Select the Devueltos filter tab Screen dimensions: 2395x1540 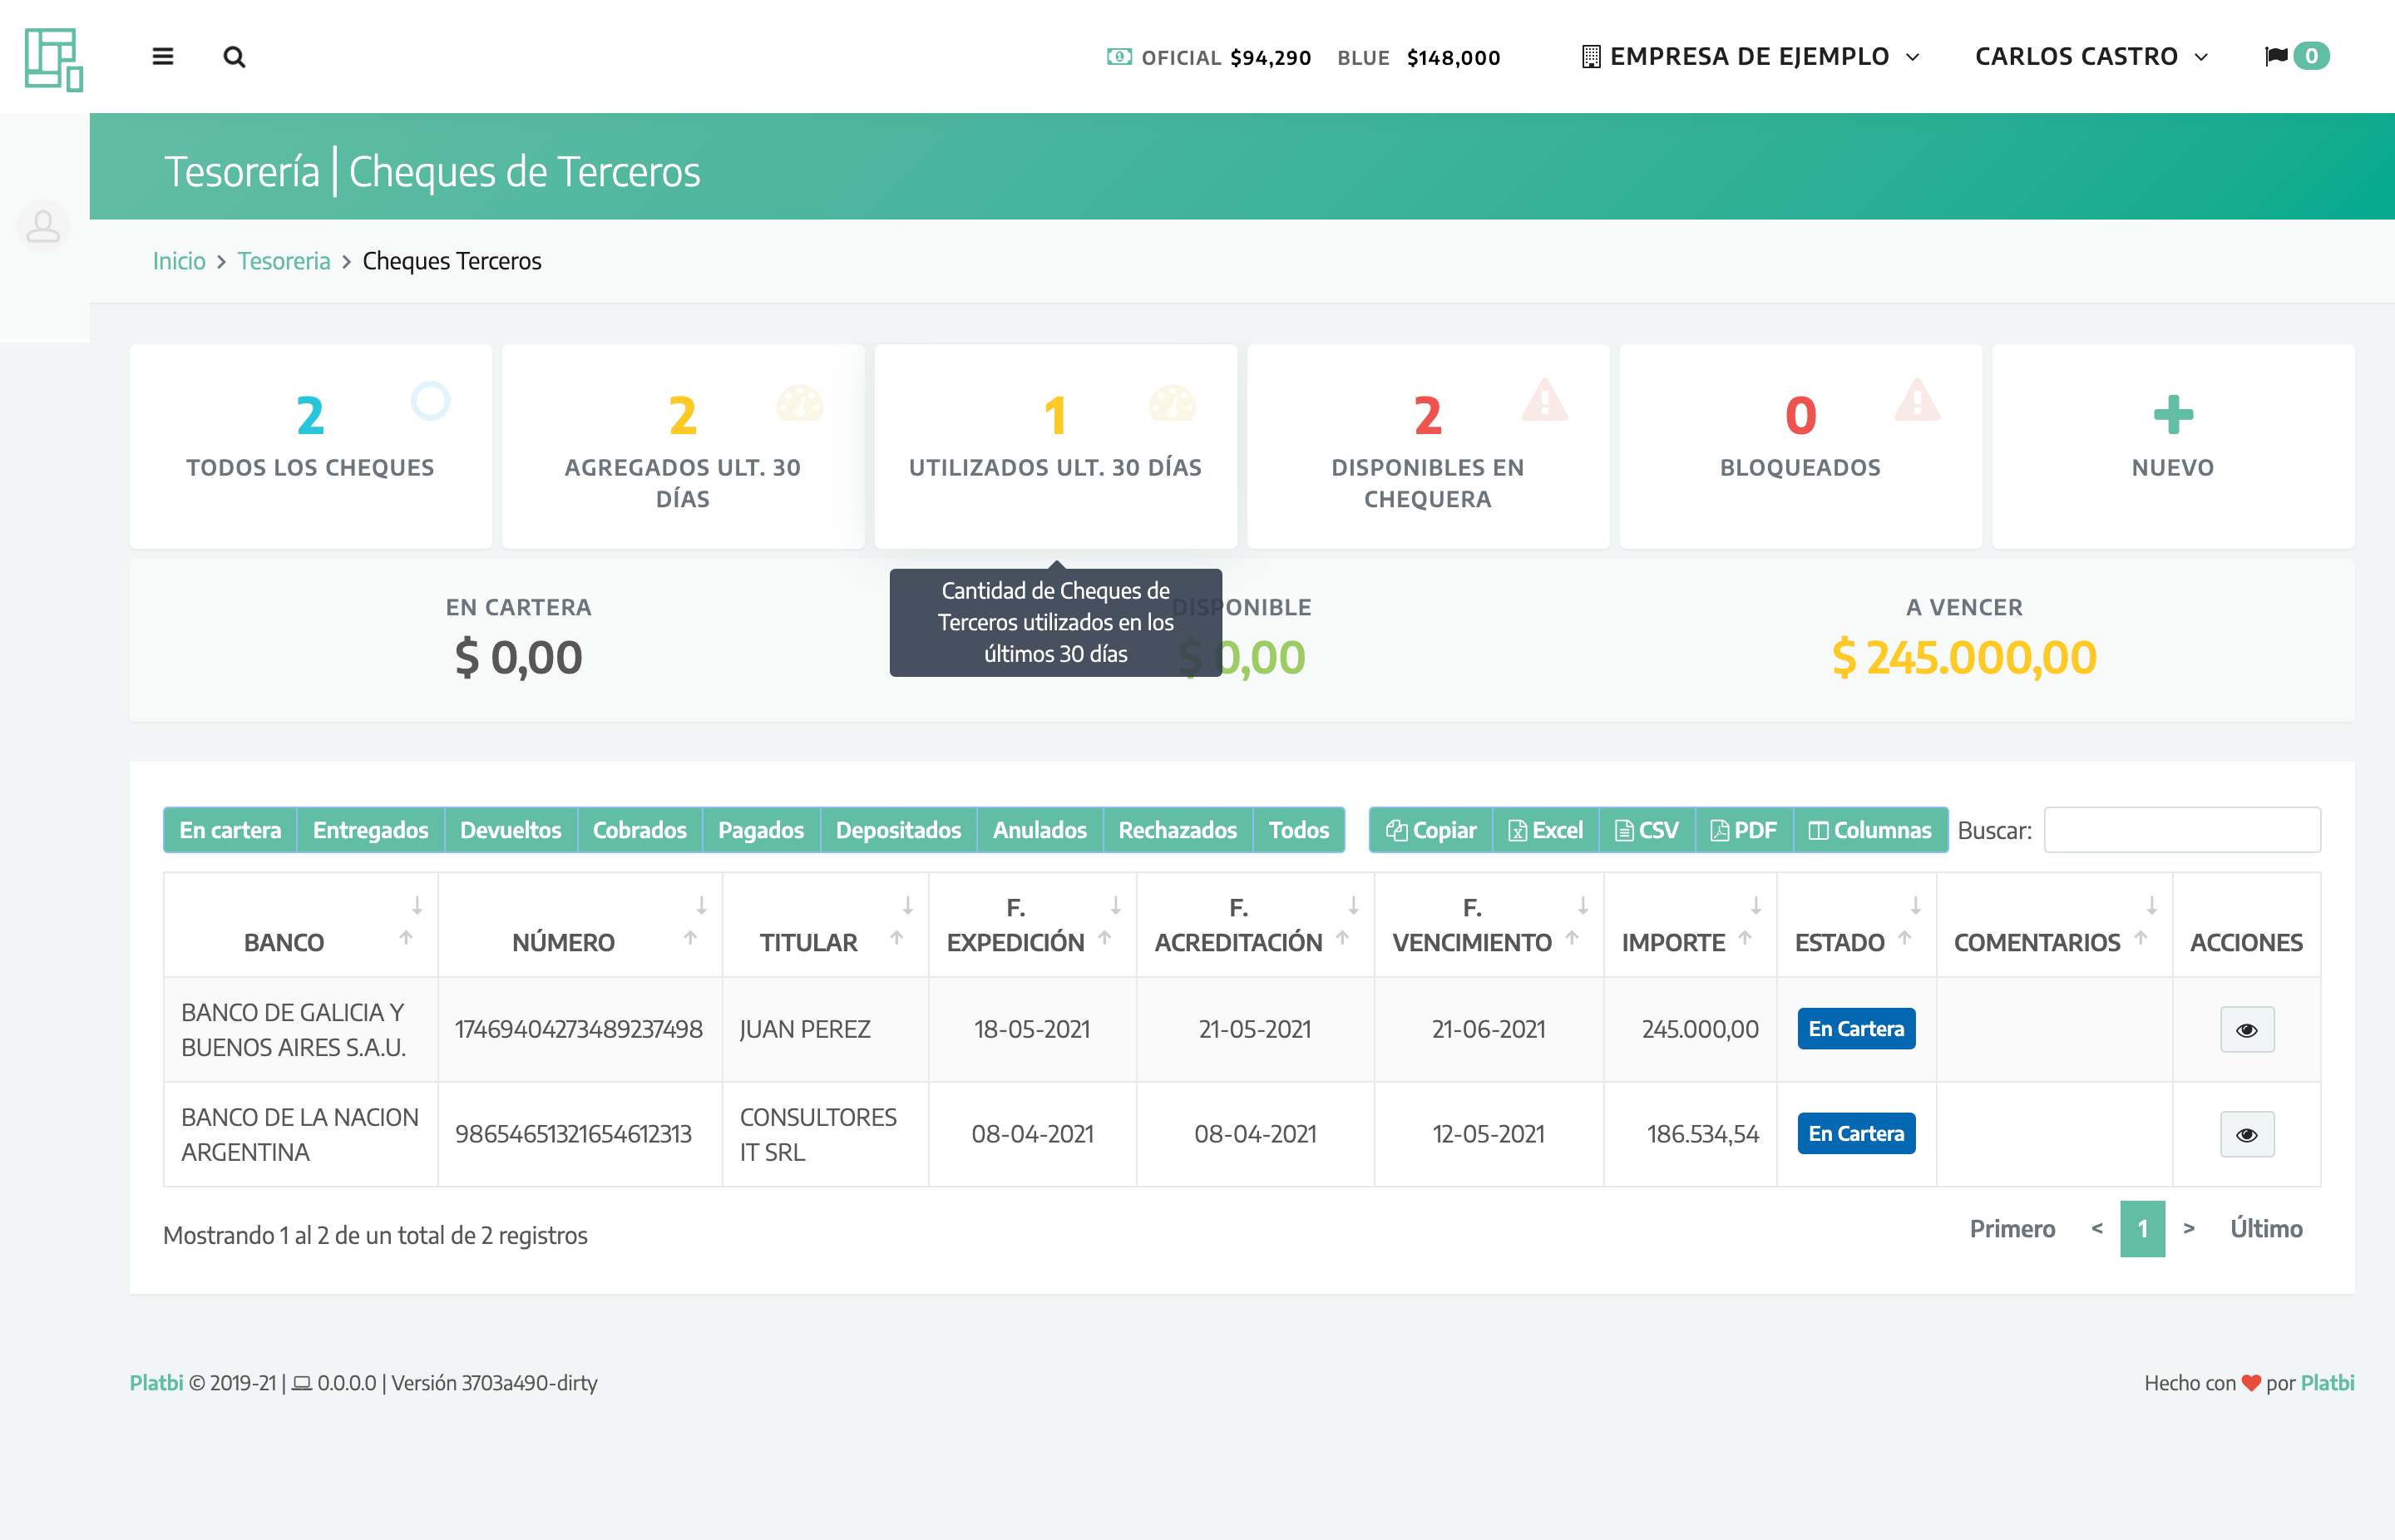510,830
